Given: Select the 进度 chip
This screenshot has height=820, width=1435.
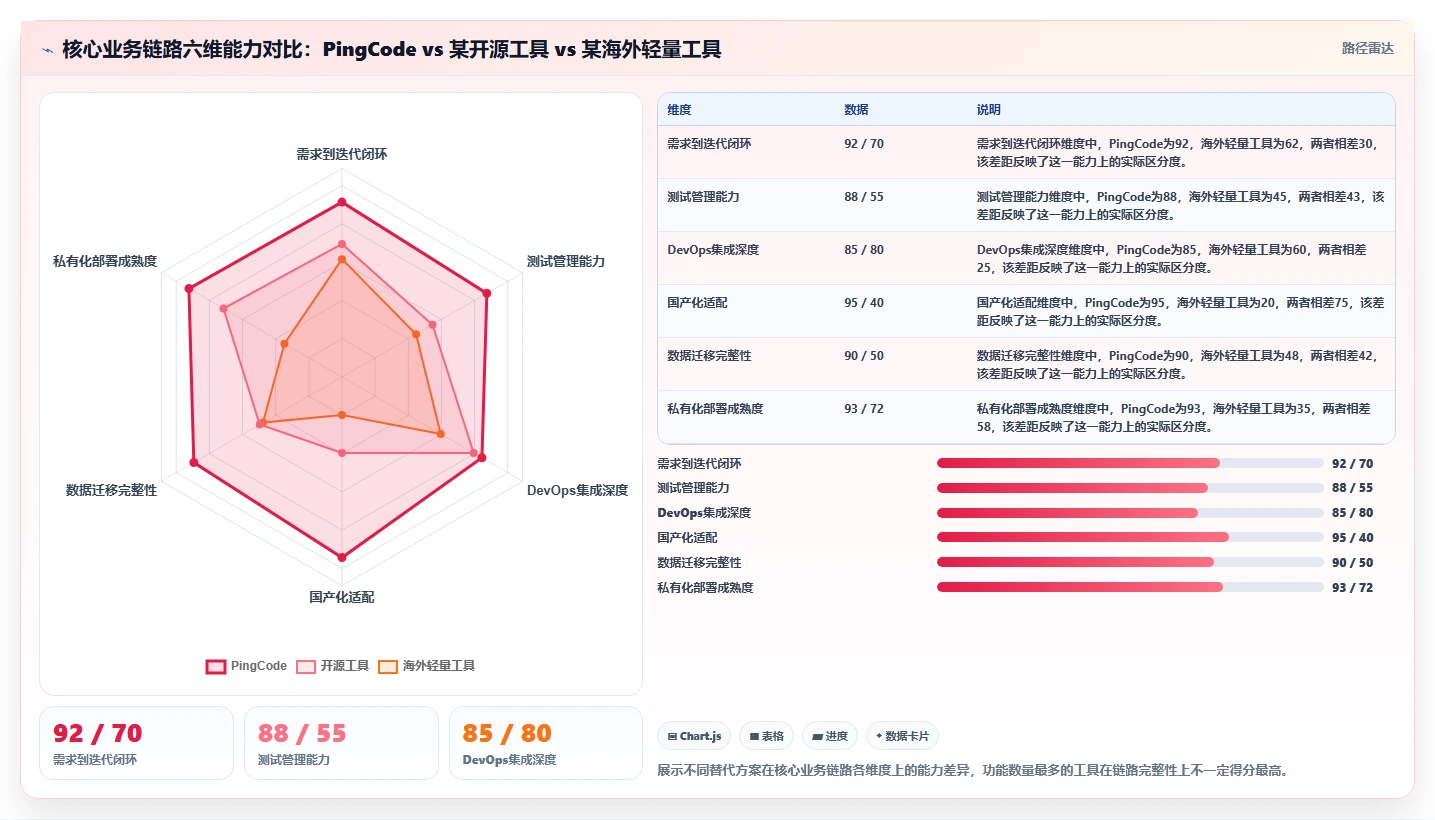Looking at the screenshot, I should click(829, 736).
